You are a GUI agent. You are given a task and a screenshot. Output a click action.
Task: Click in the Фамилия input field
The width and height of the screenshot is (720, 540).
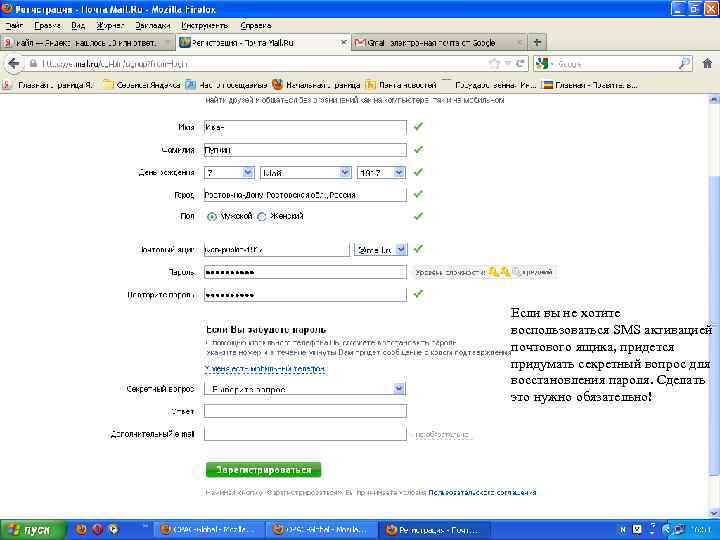click(x=305, y=150)
